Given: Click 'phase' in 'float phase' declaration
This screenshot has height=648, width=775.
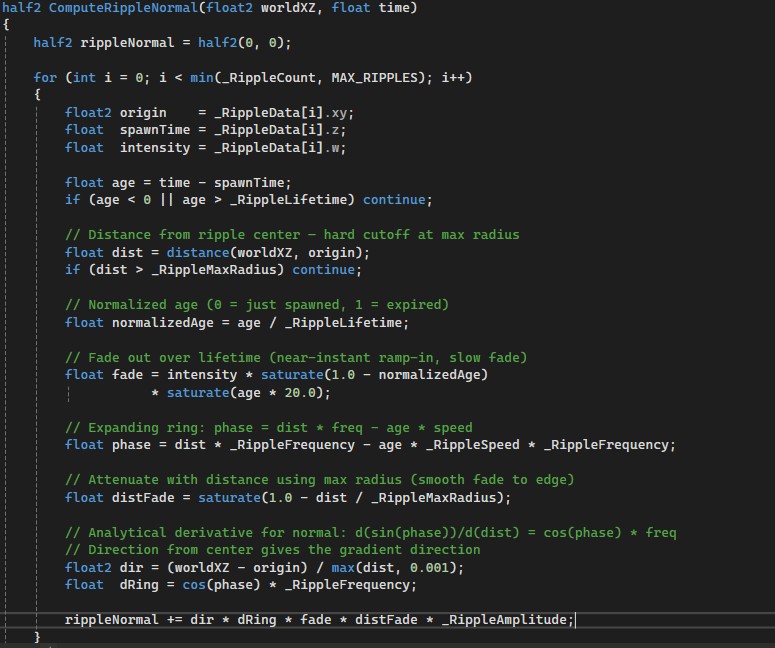Looking at the screenshot, I should [x=131, y=445].
